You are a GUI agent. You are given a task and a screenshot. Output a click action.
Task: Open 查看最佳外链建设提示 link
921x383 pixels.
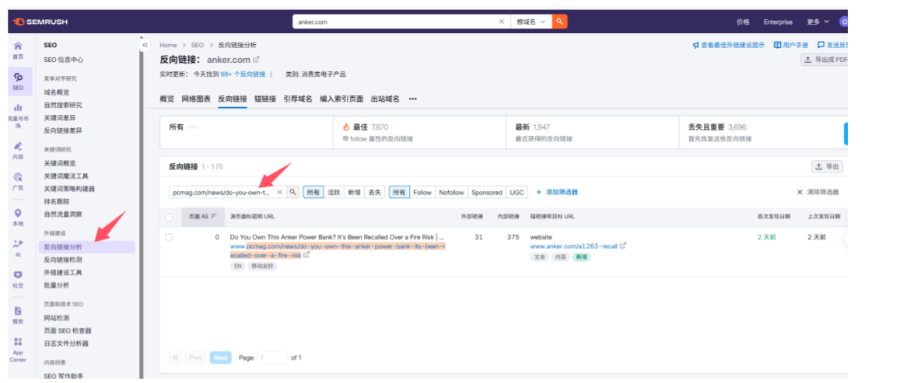pos(728,45)
